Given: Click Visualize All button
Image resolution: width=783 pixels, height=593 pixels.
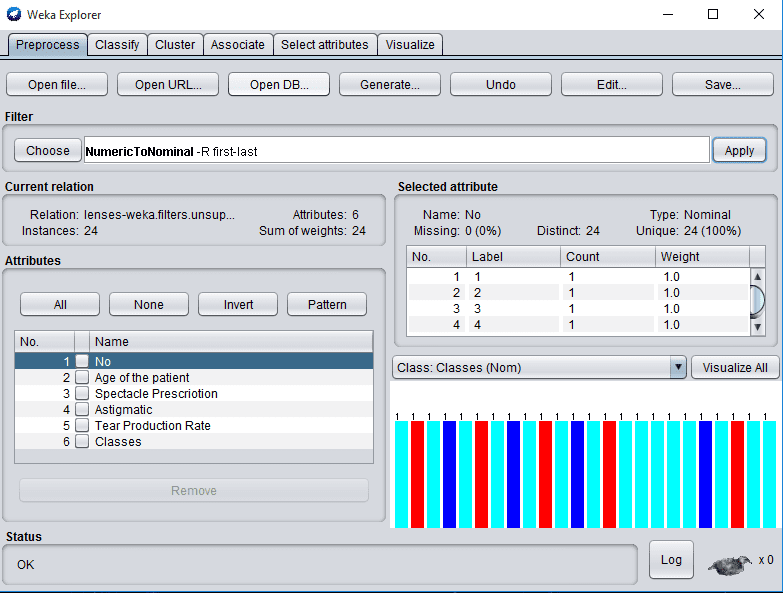Looking at the screenshot, I should click(735, 367).
